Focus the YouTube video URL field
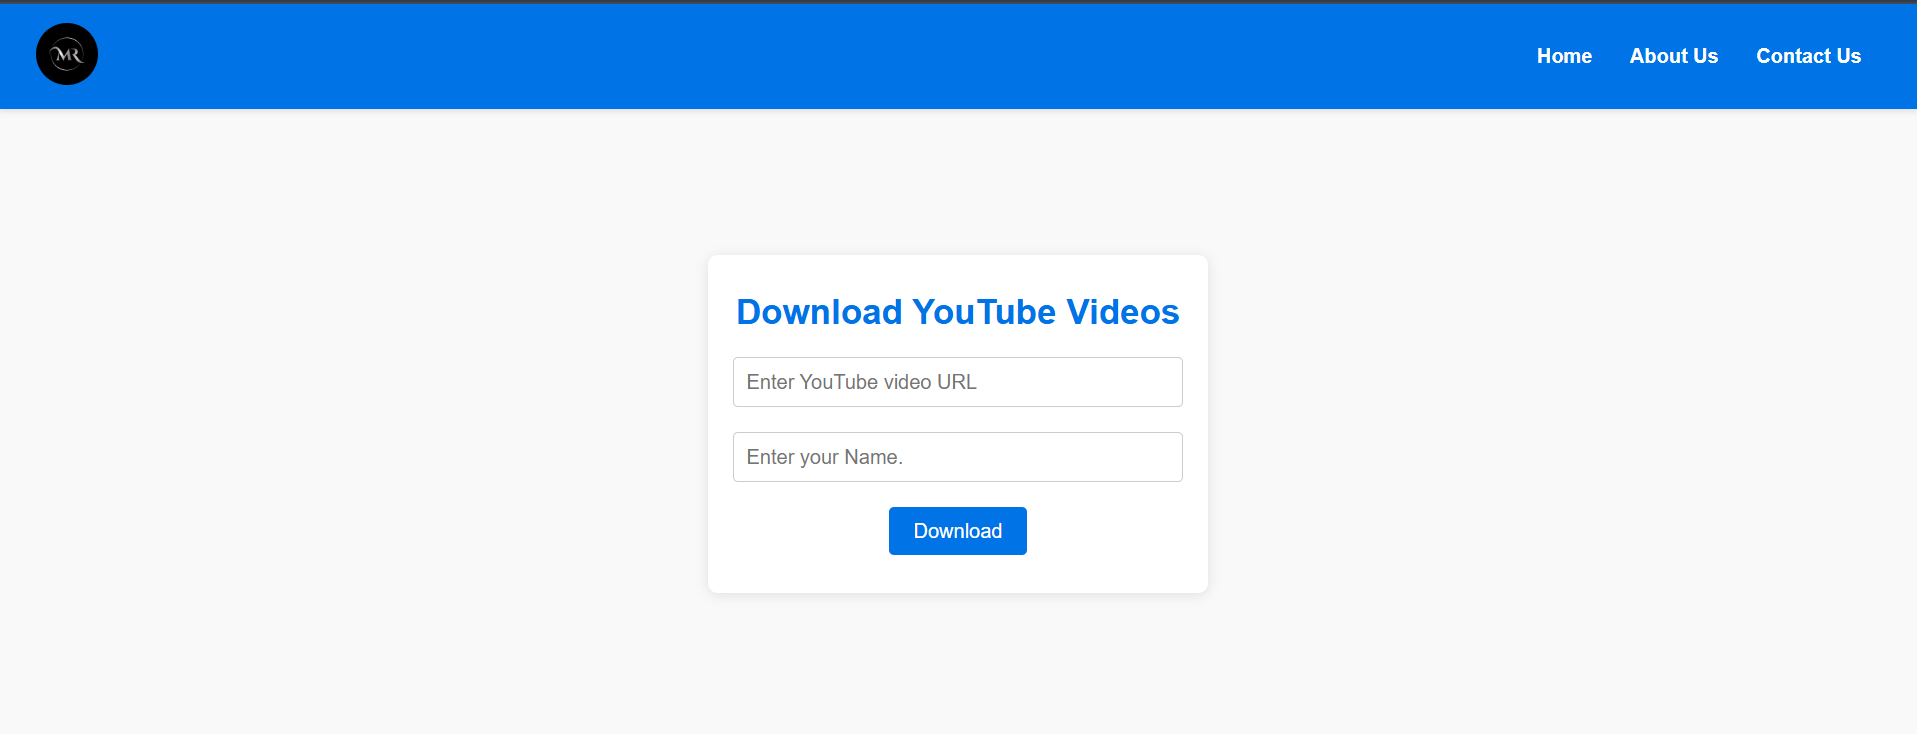Viewport: 1917px width, 734px height. click(x=957, y=382)
